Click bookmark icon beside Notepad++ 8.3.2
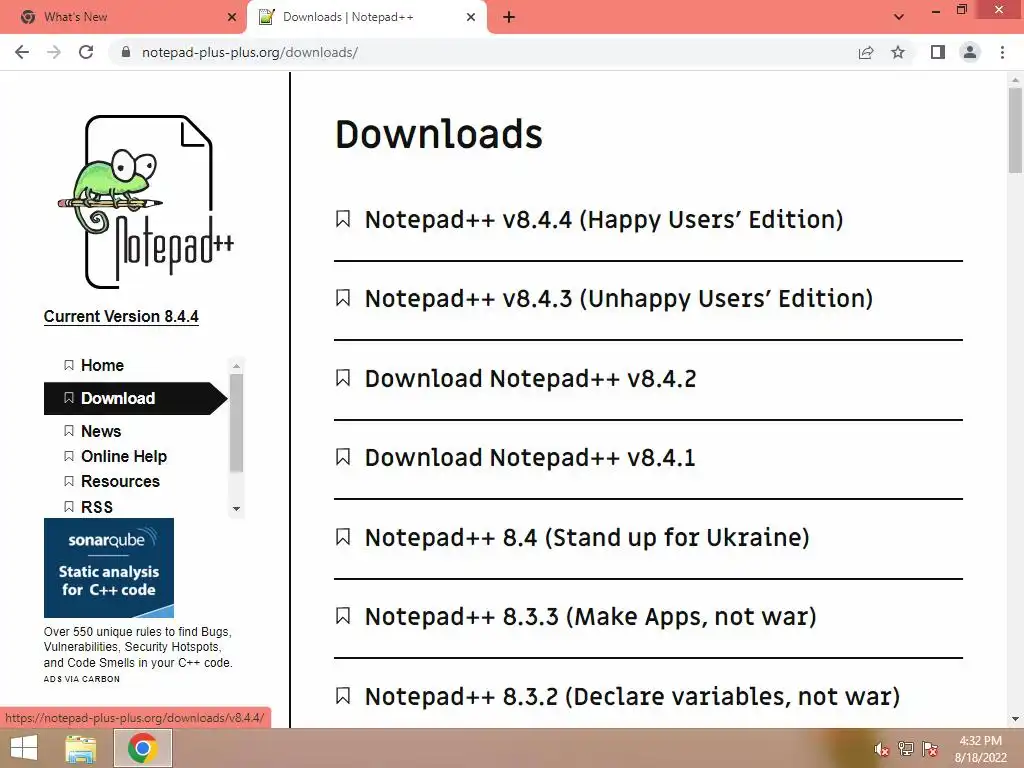The height and width of the screenshot is (768, 1024). pyautogui.click(x=343, y=696)
